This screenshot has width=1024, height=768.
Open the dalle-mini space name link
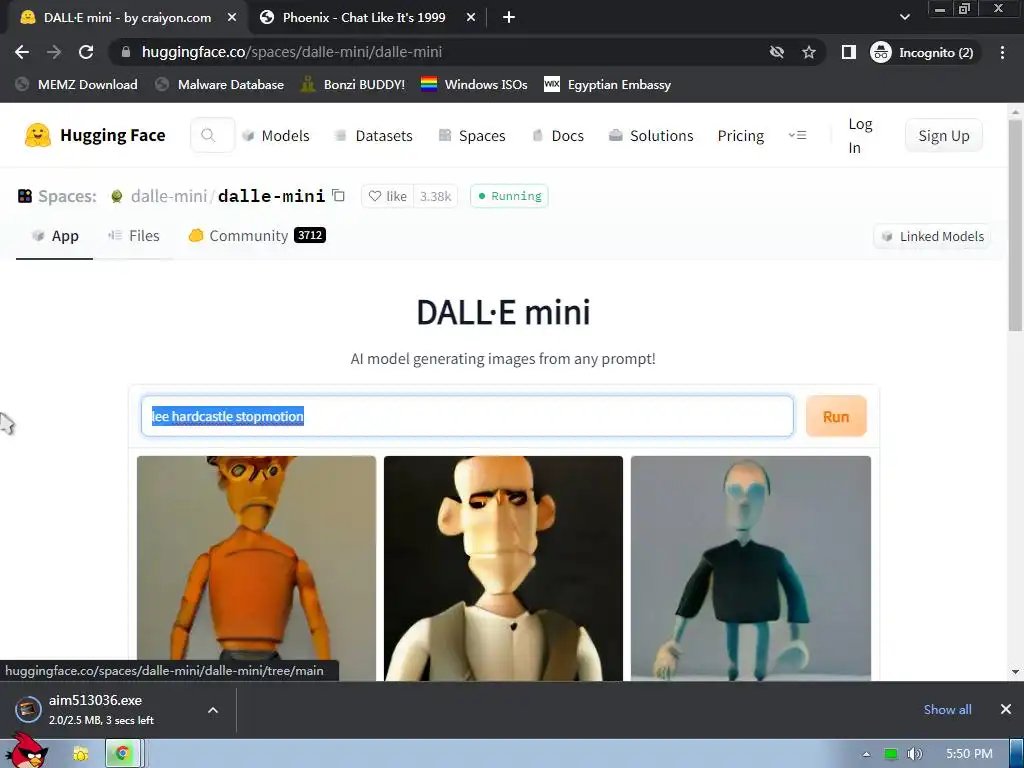pyautogui.click(x=271, y=196)
